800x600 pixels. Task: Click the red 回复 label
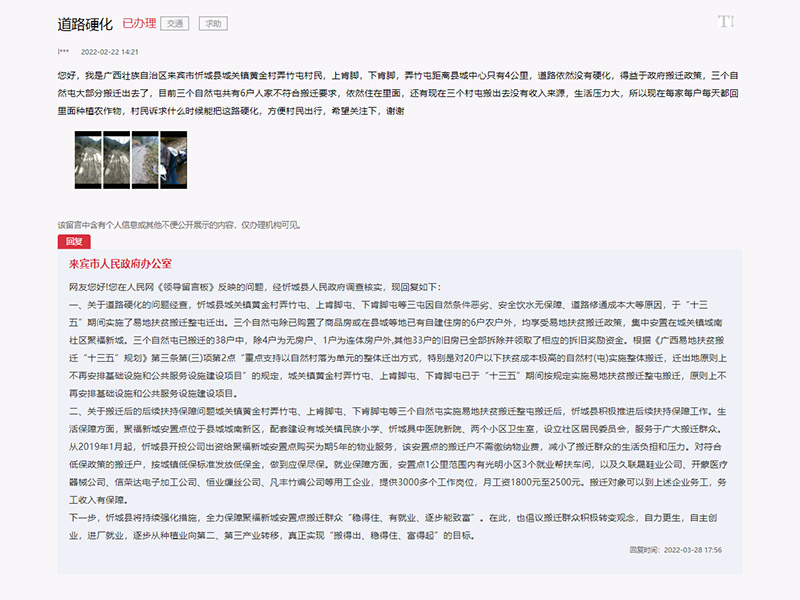(74, 241)
